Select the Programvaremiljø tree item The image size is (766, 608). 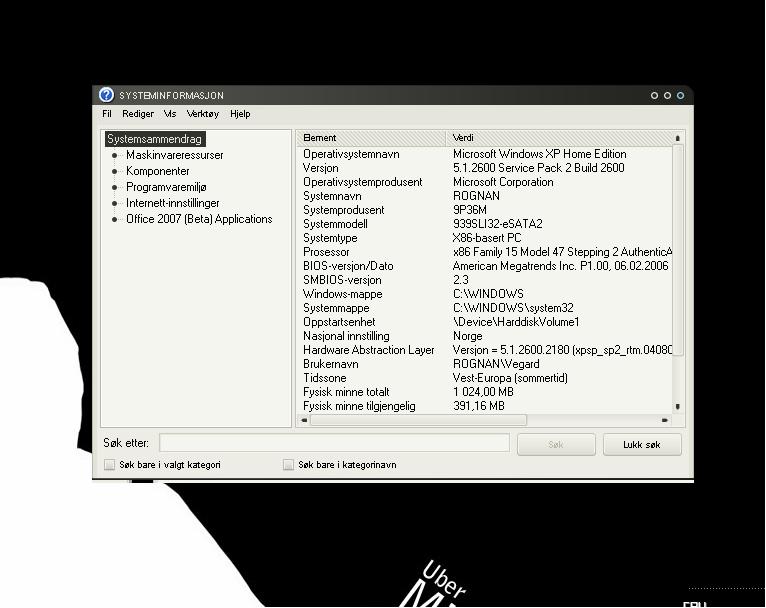(x=166, y=187)
